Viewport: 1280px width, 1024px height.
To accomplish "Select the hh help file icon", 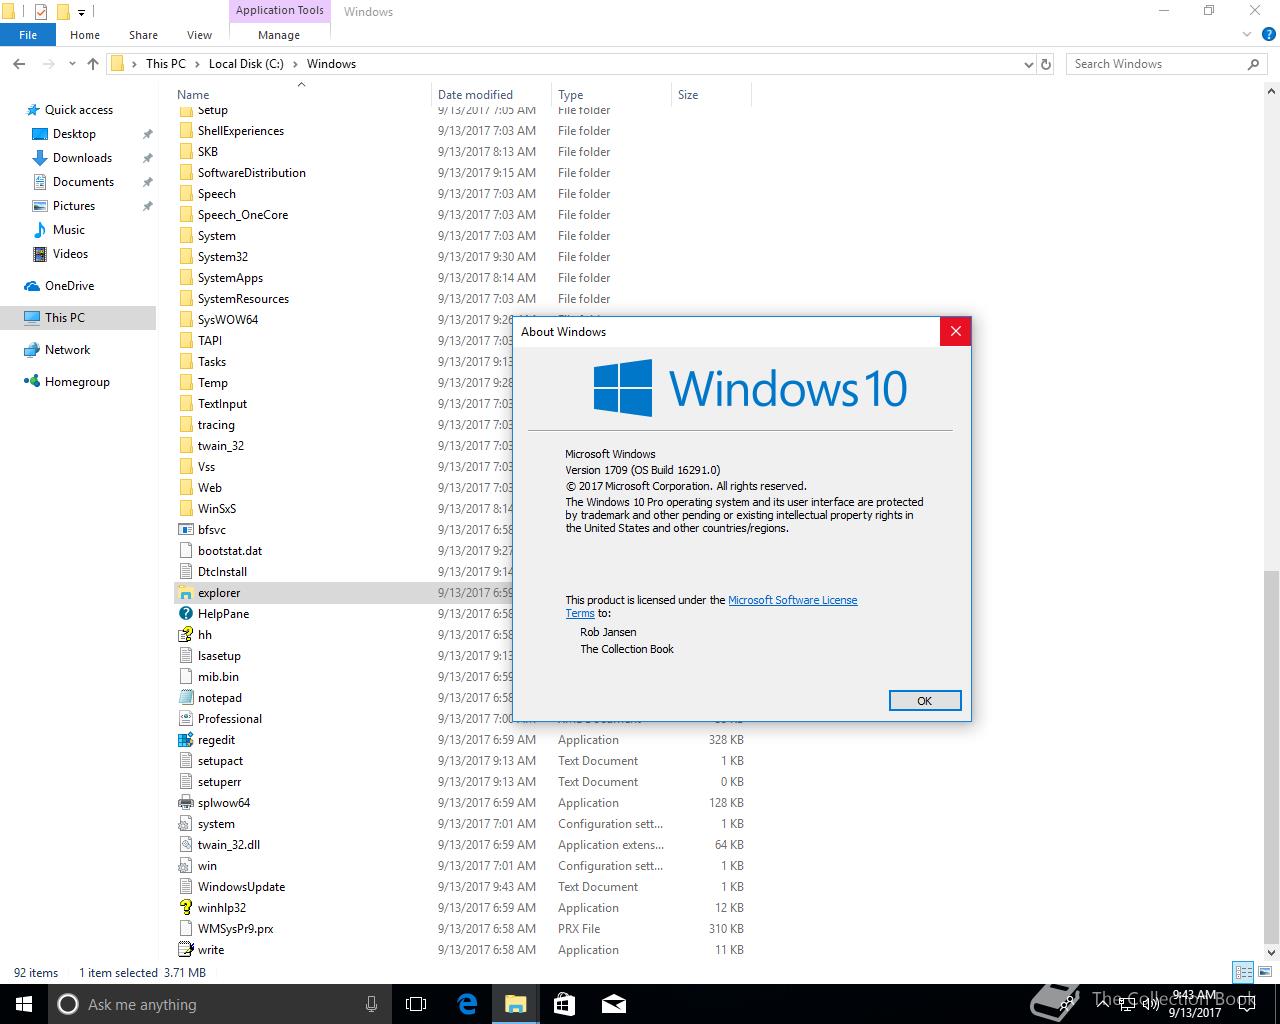I will (x=185, y=635).
